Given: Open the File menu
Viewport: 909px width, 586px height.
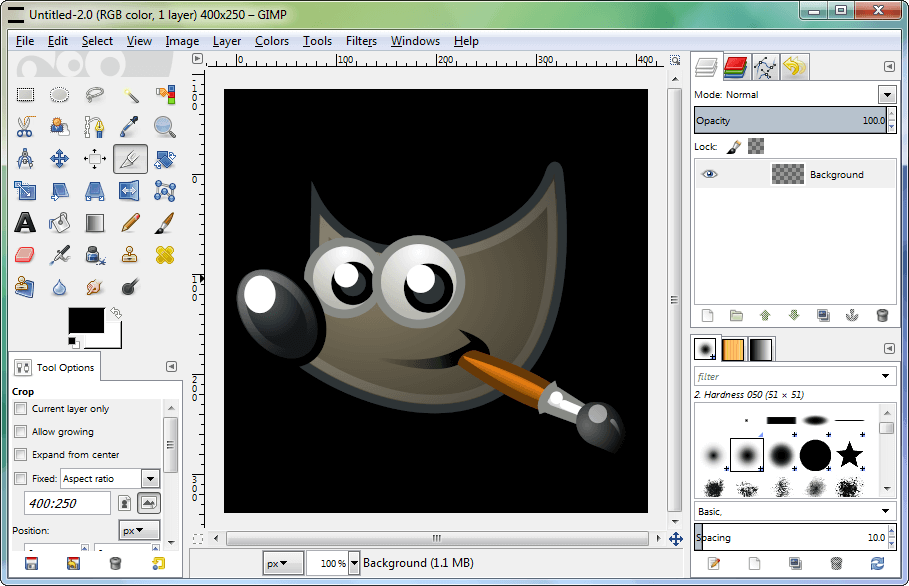Looking at the screenshot, I should coord(24,41).
